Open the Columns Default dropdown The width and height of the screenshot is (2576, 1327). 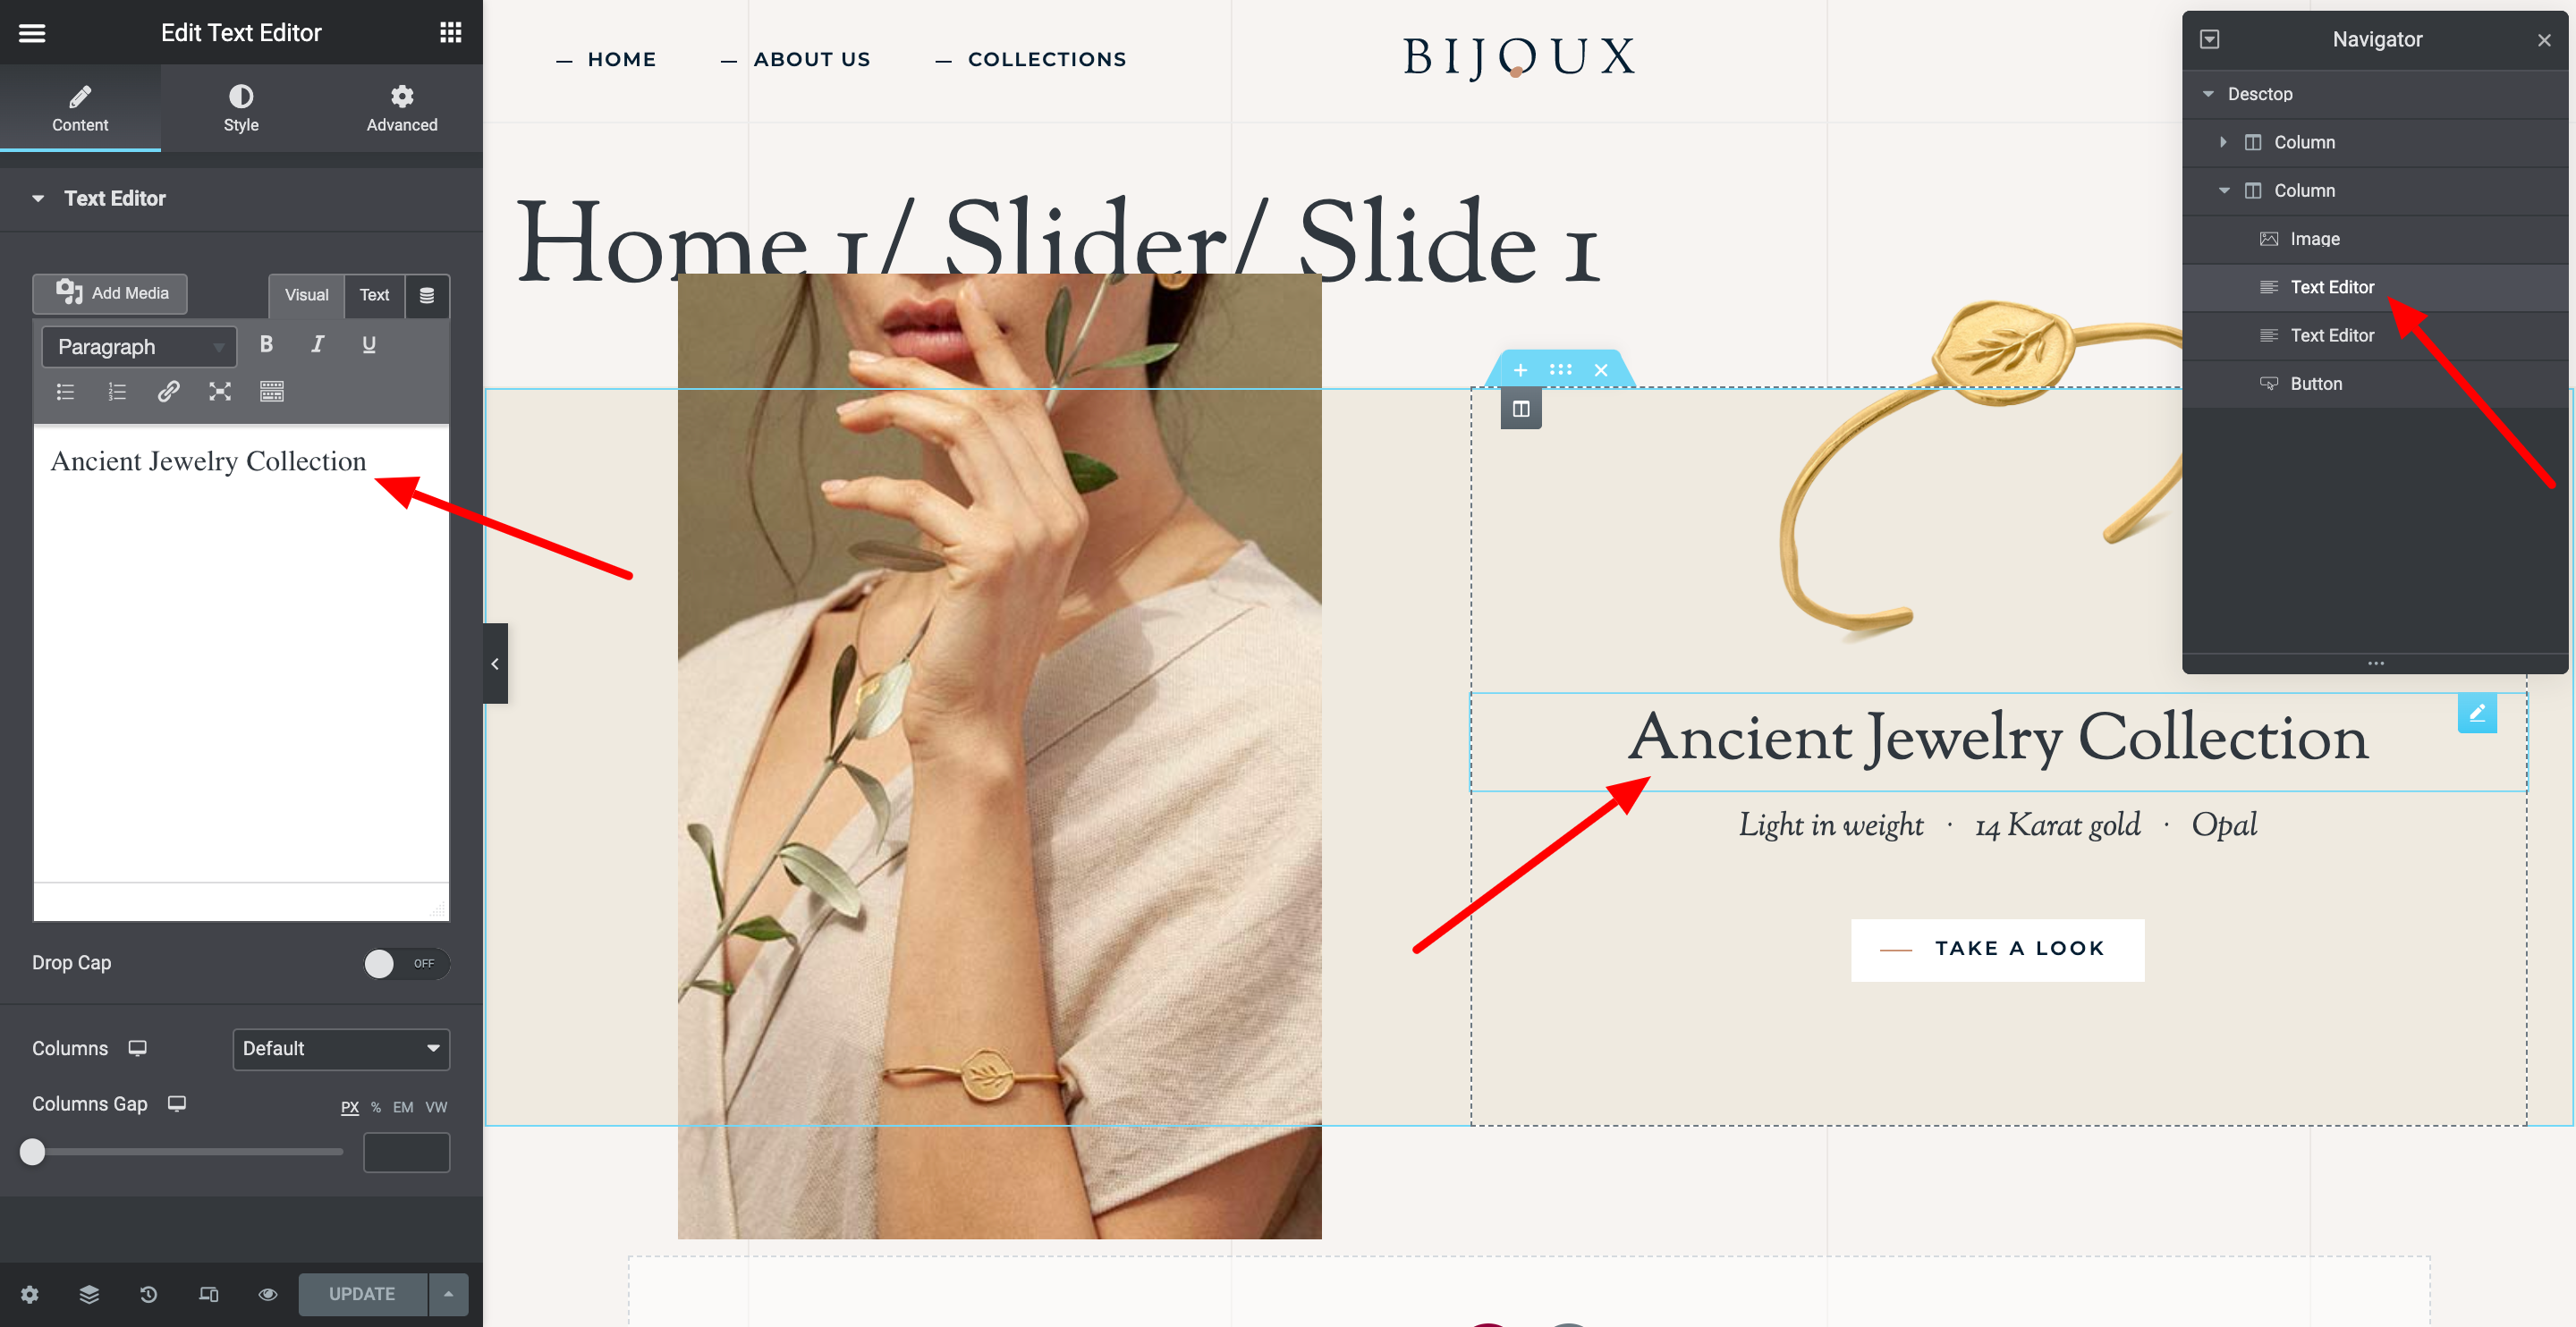tap(341, 1049)
